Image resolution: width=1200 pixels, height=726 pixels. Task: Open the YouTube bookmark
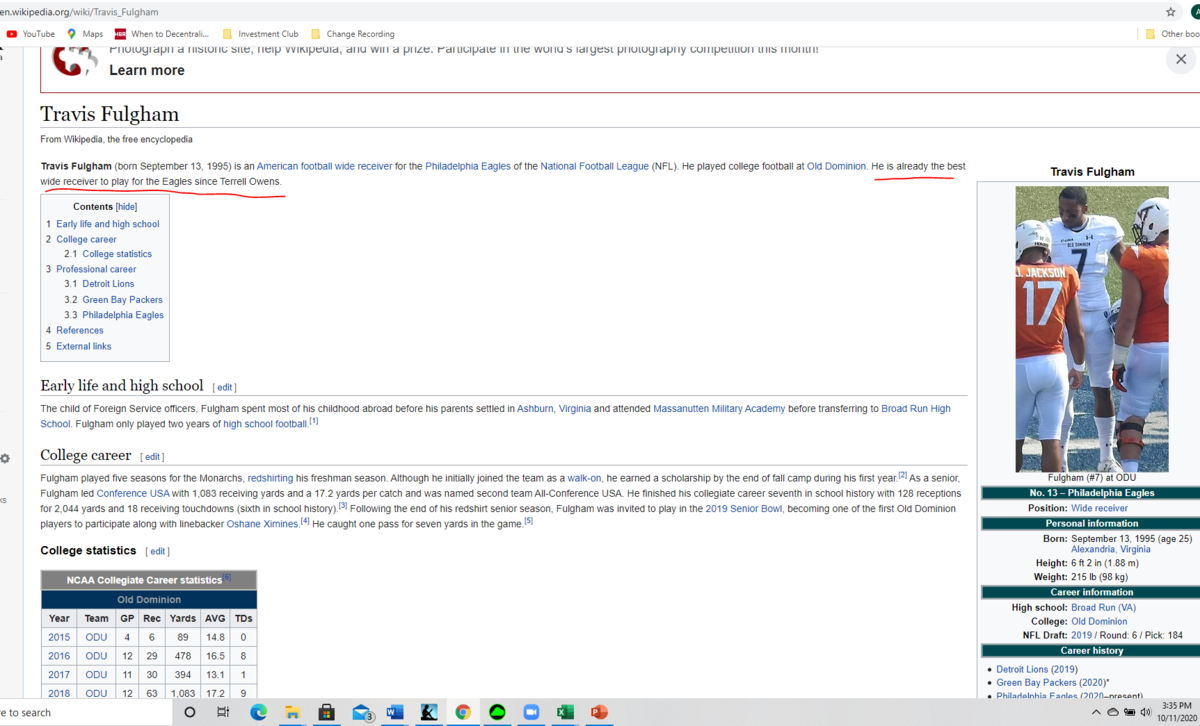(x=31, y=34)
